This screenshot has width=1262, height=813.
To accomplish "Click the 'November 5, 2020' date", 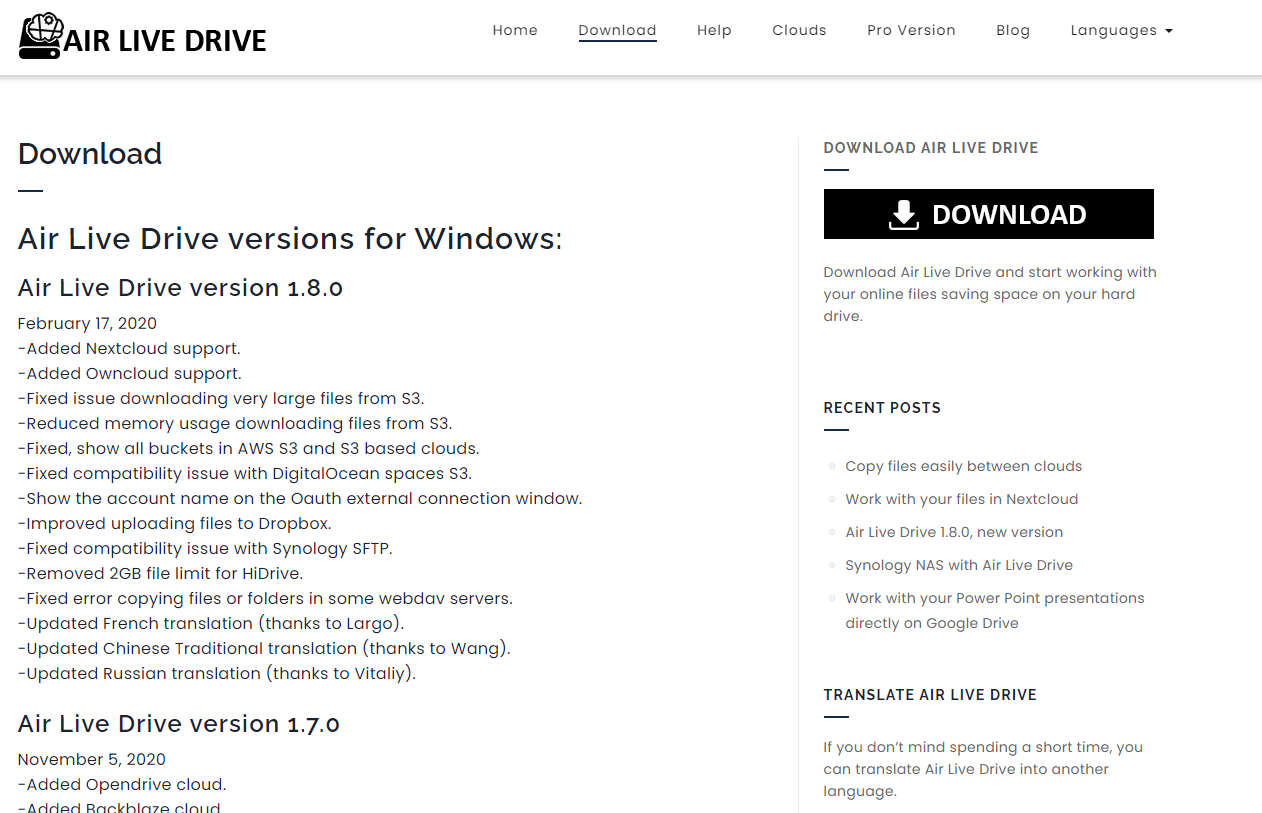I will click(92, 759).
